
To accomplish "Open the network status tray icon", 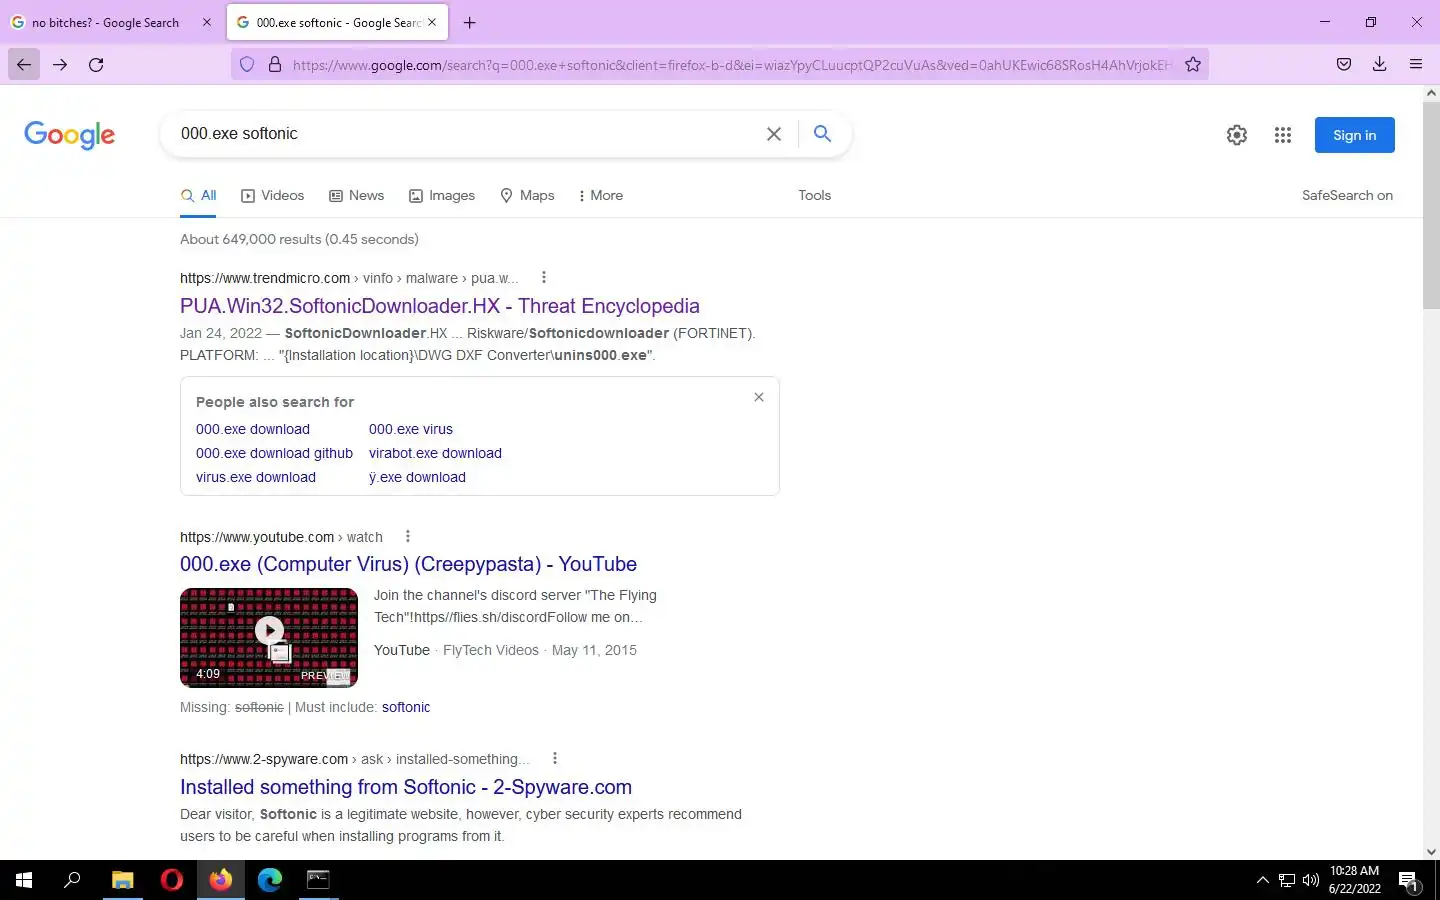I will (1287, 880).
